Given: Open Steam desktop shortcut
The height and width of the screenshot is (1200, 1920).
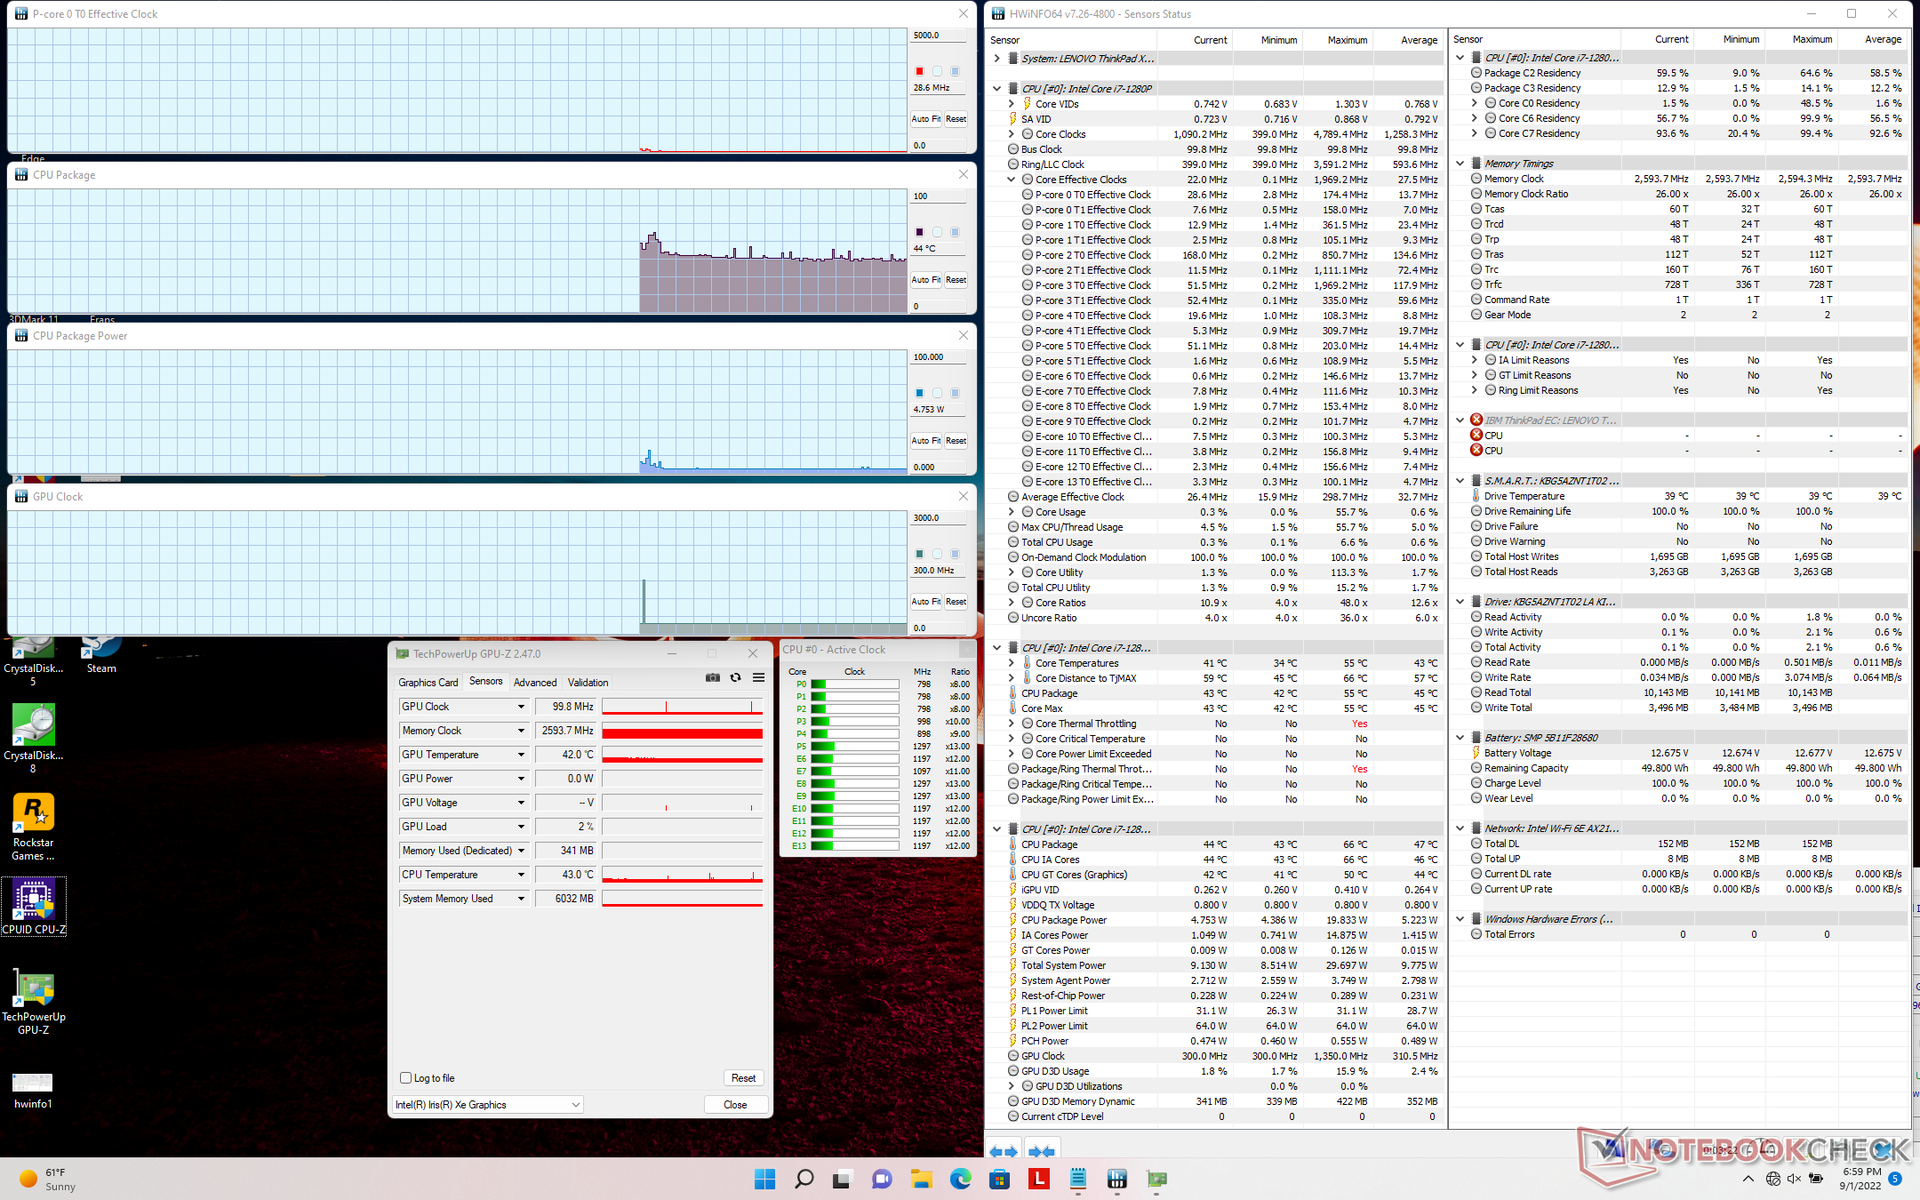Looking at the screenshot, I should point(100,652).
